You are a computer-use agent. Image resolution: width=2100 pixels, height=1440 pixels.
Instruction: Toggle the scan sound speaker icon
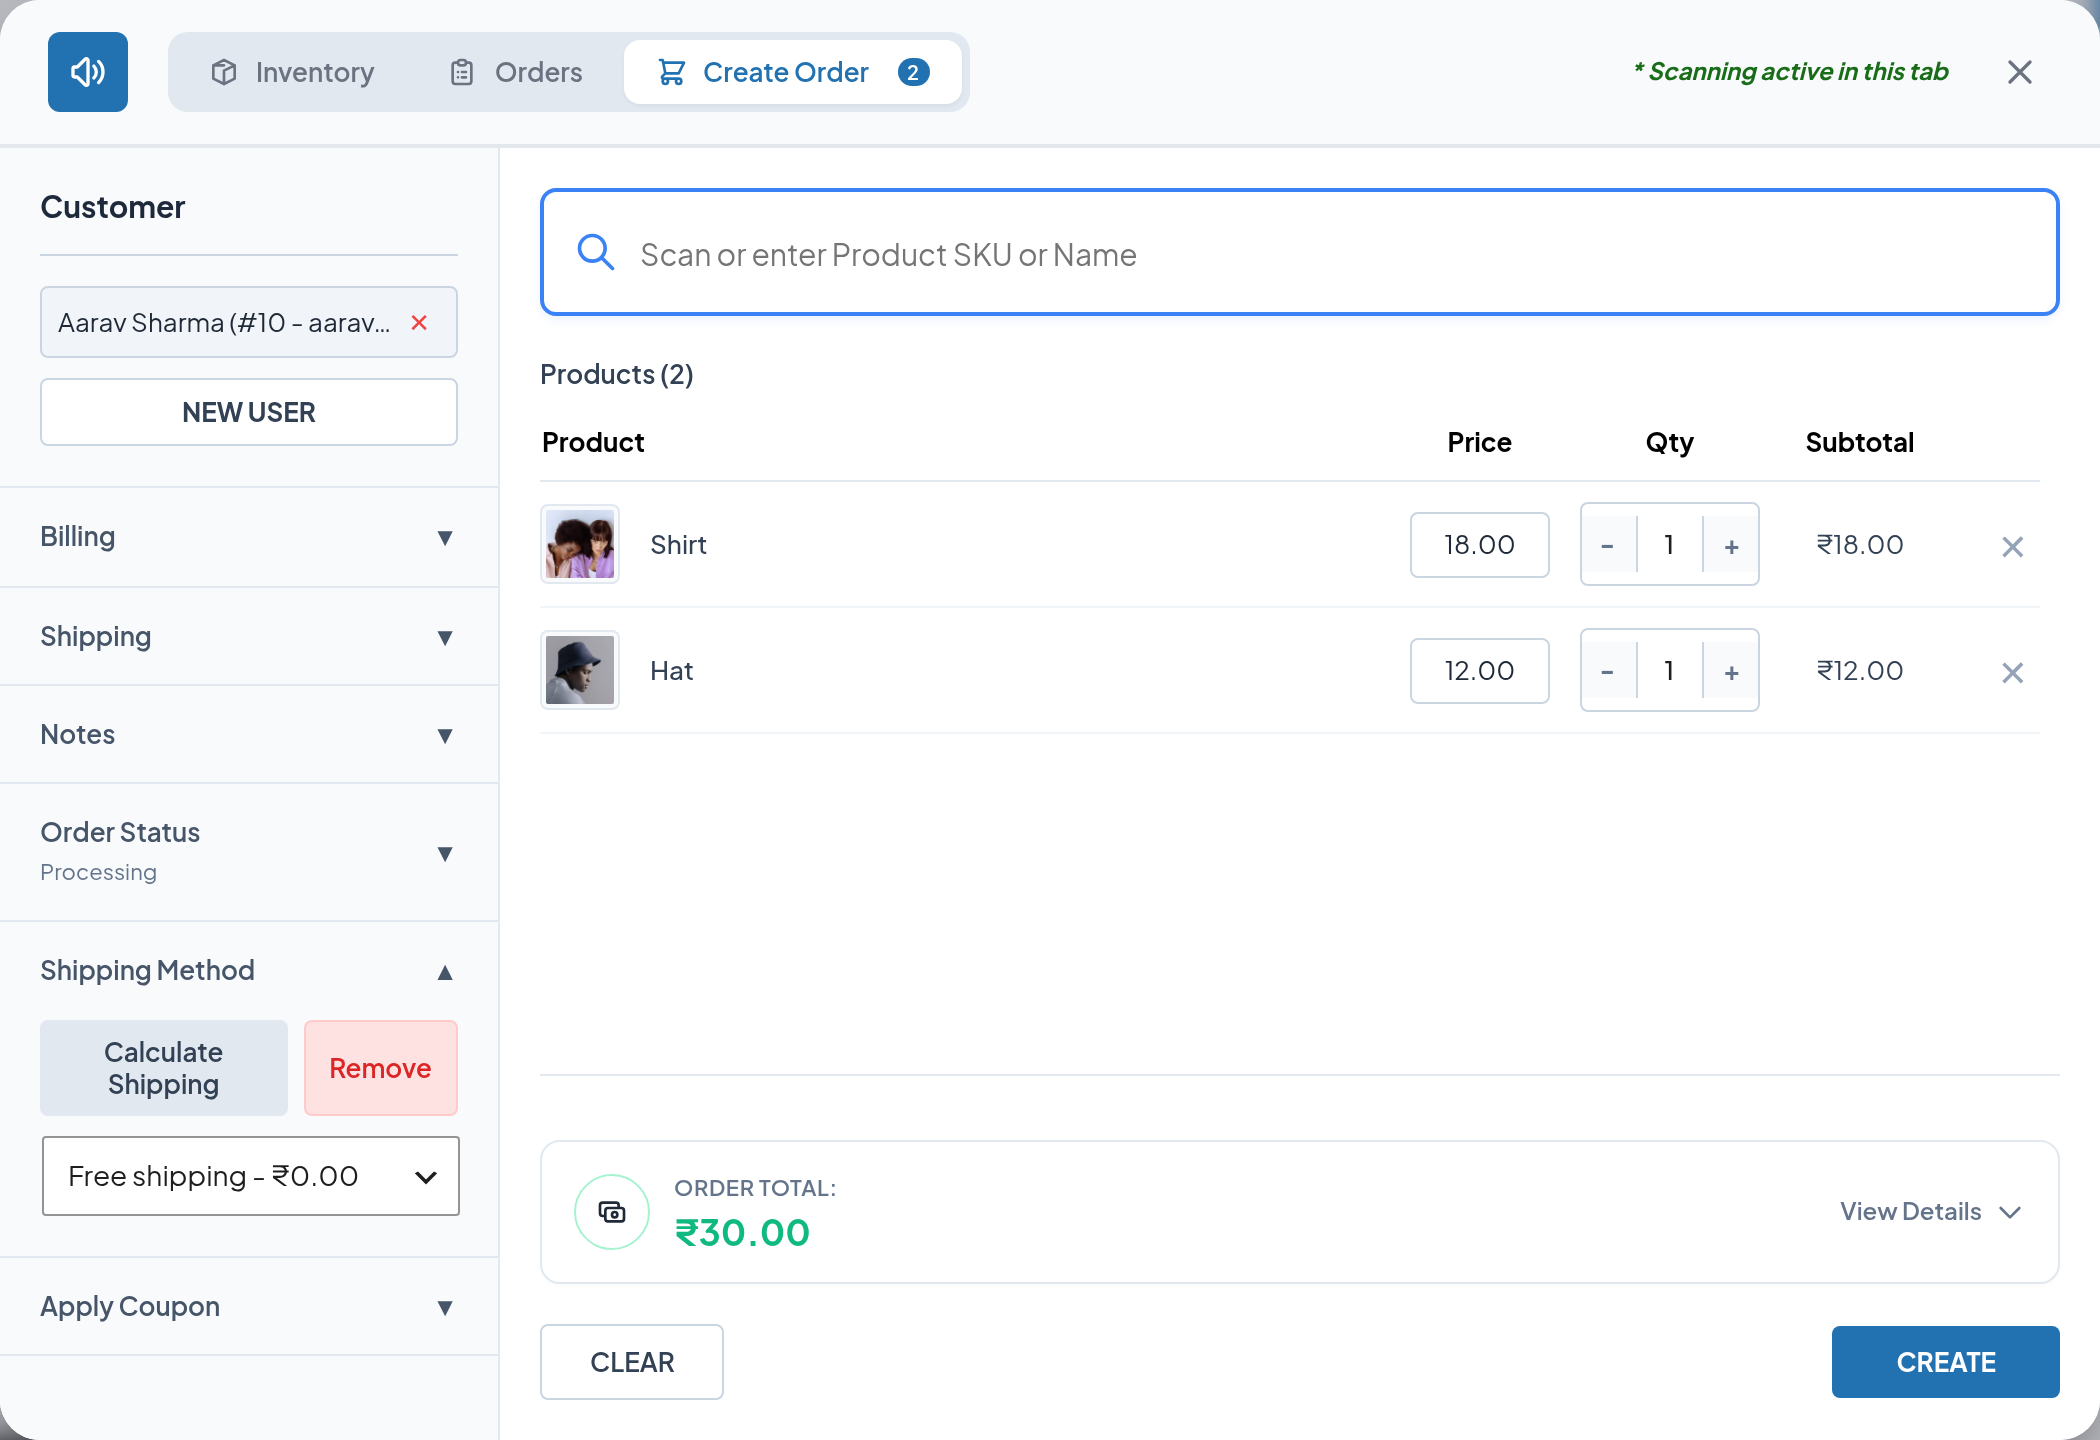click(x=88, y=72)
